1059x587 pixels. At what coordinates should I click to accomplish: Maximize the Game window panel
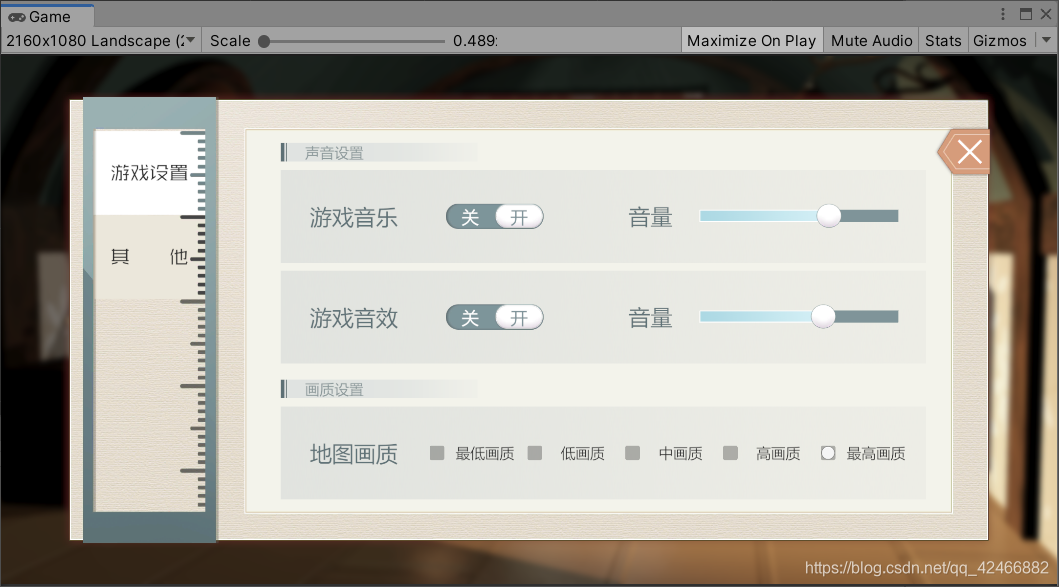[x=1026, y=14]
